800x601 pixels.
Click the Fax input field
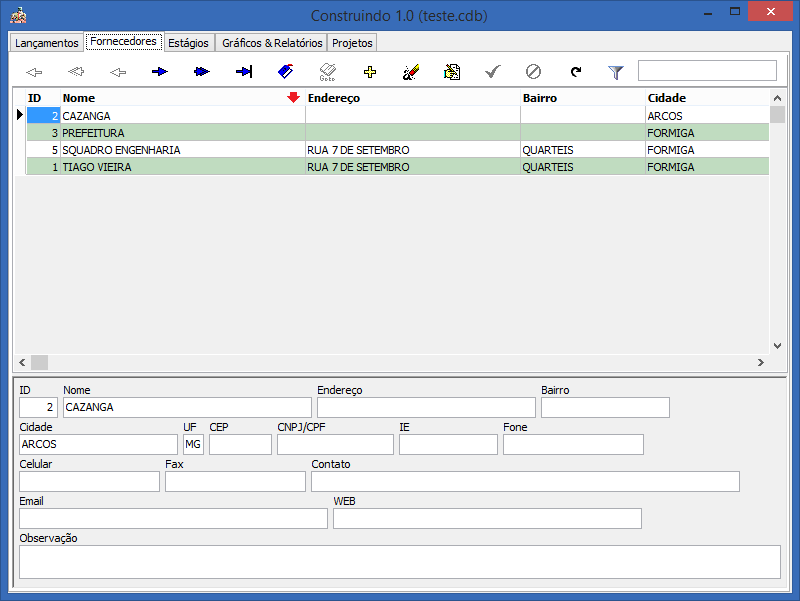235,482
